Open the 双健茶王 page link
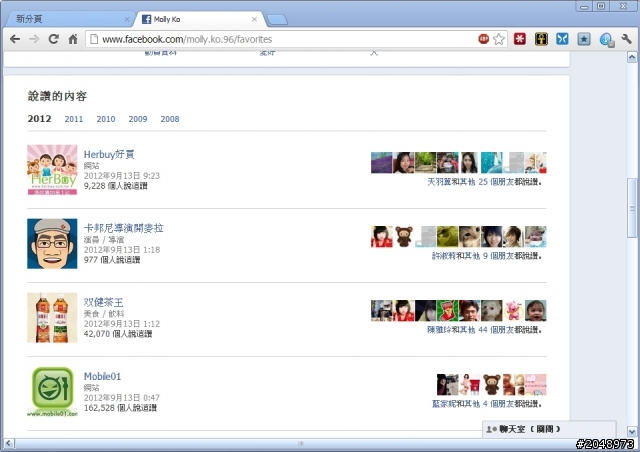The image size is (640, 452). pos(103,303)
